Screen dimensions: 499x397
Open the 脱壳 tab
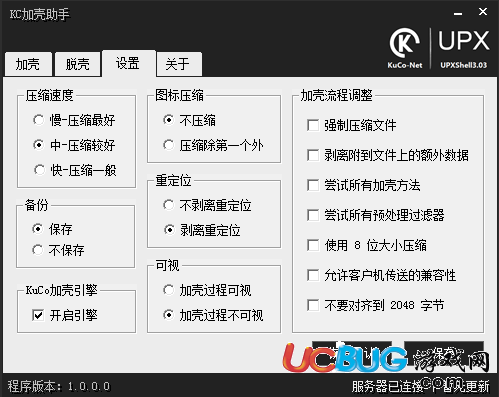(78, 64)
